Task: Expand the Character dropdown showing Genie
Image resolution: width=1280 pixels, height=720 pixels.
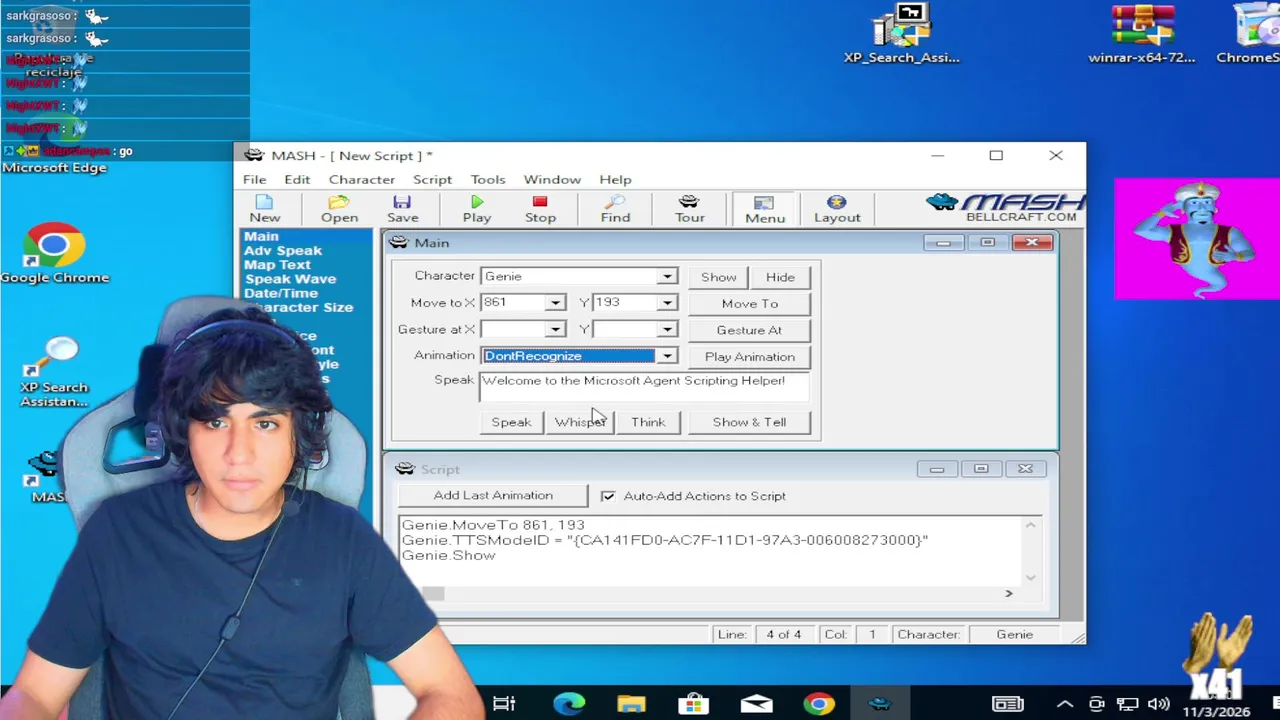Action: (667, 276)
